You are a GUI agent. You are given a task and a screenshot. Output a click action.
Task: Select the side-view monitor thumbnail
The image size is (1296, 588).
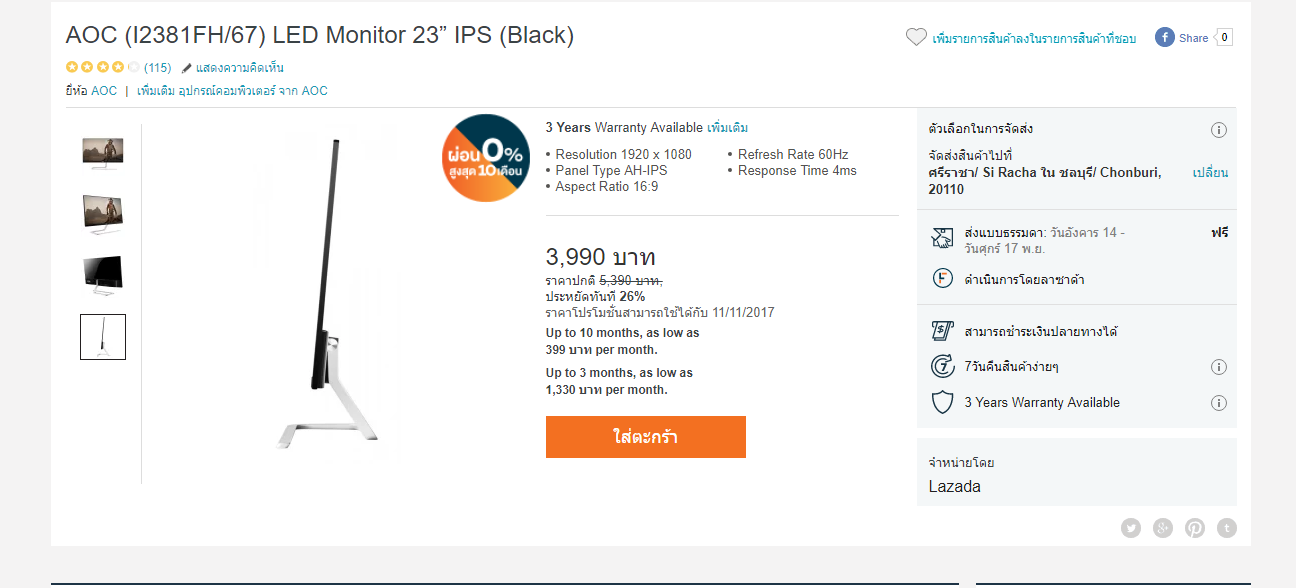(x=103, y=337)
